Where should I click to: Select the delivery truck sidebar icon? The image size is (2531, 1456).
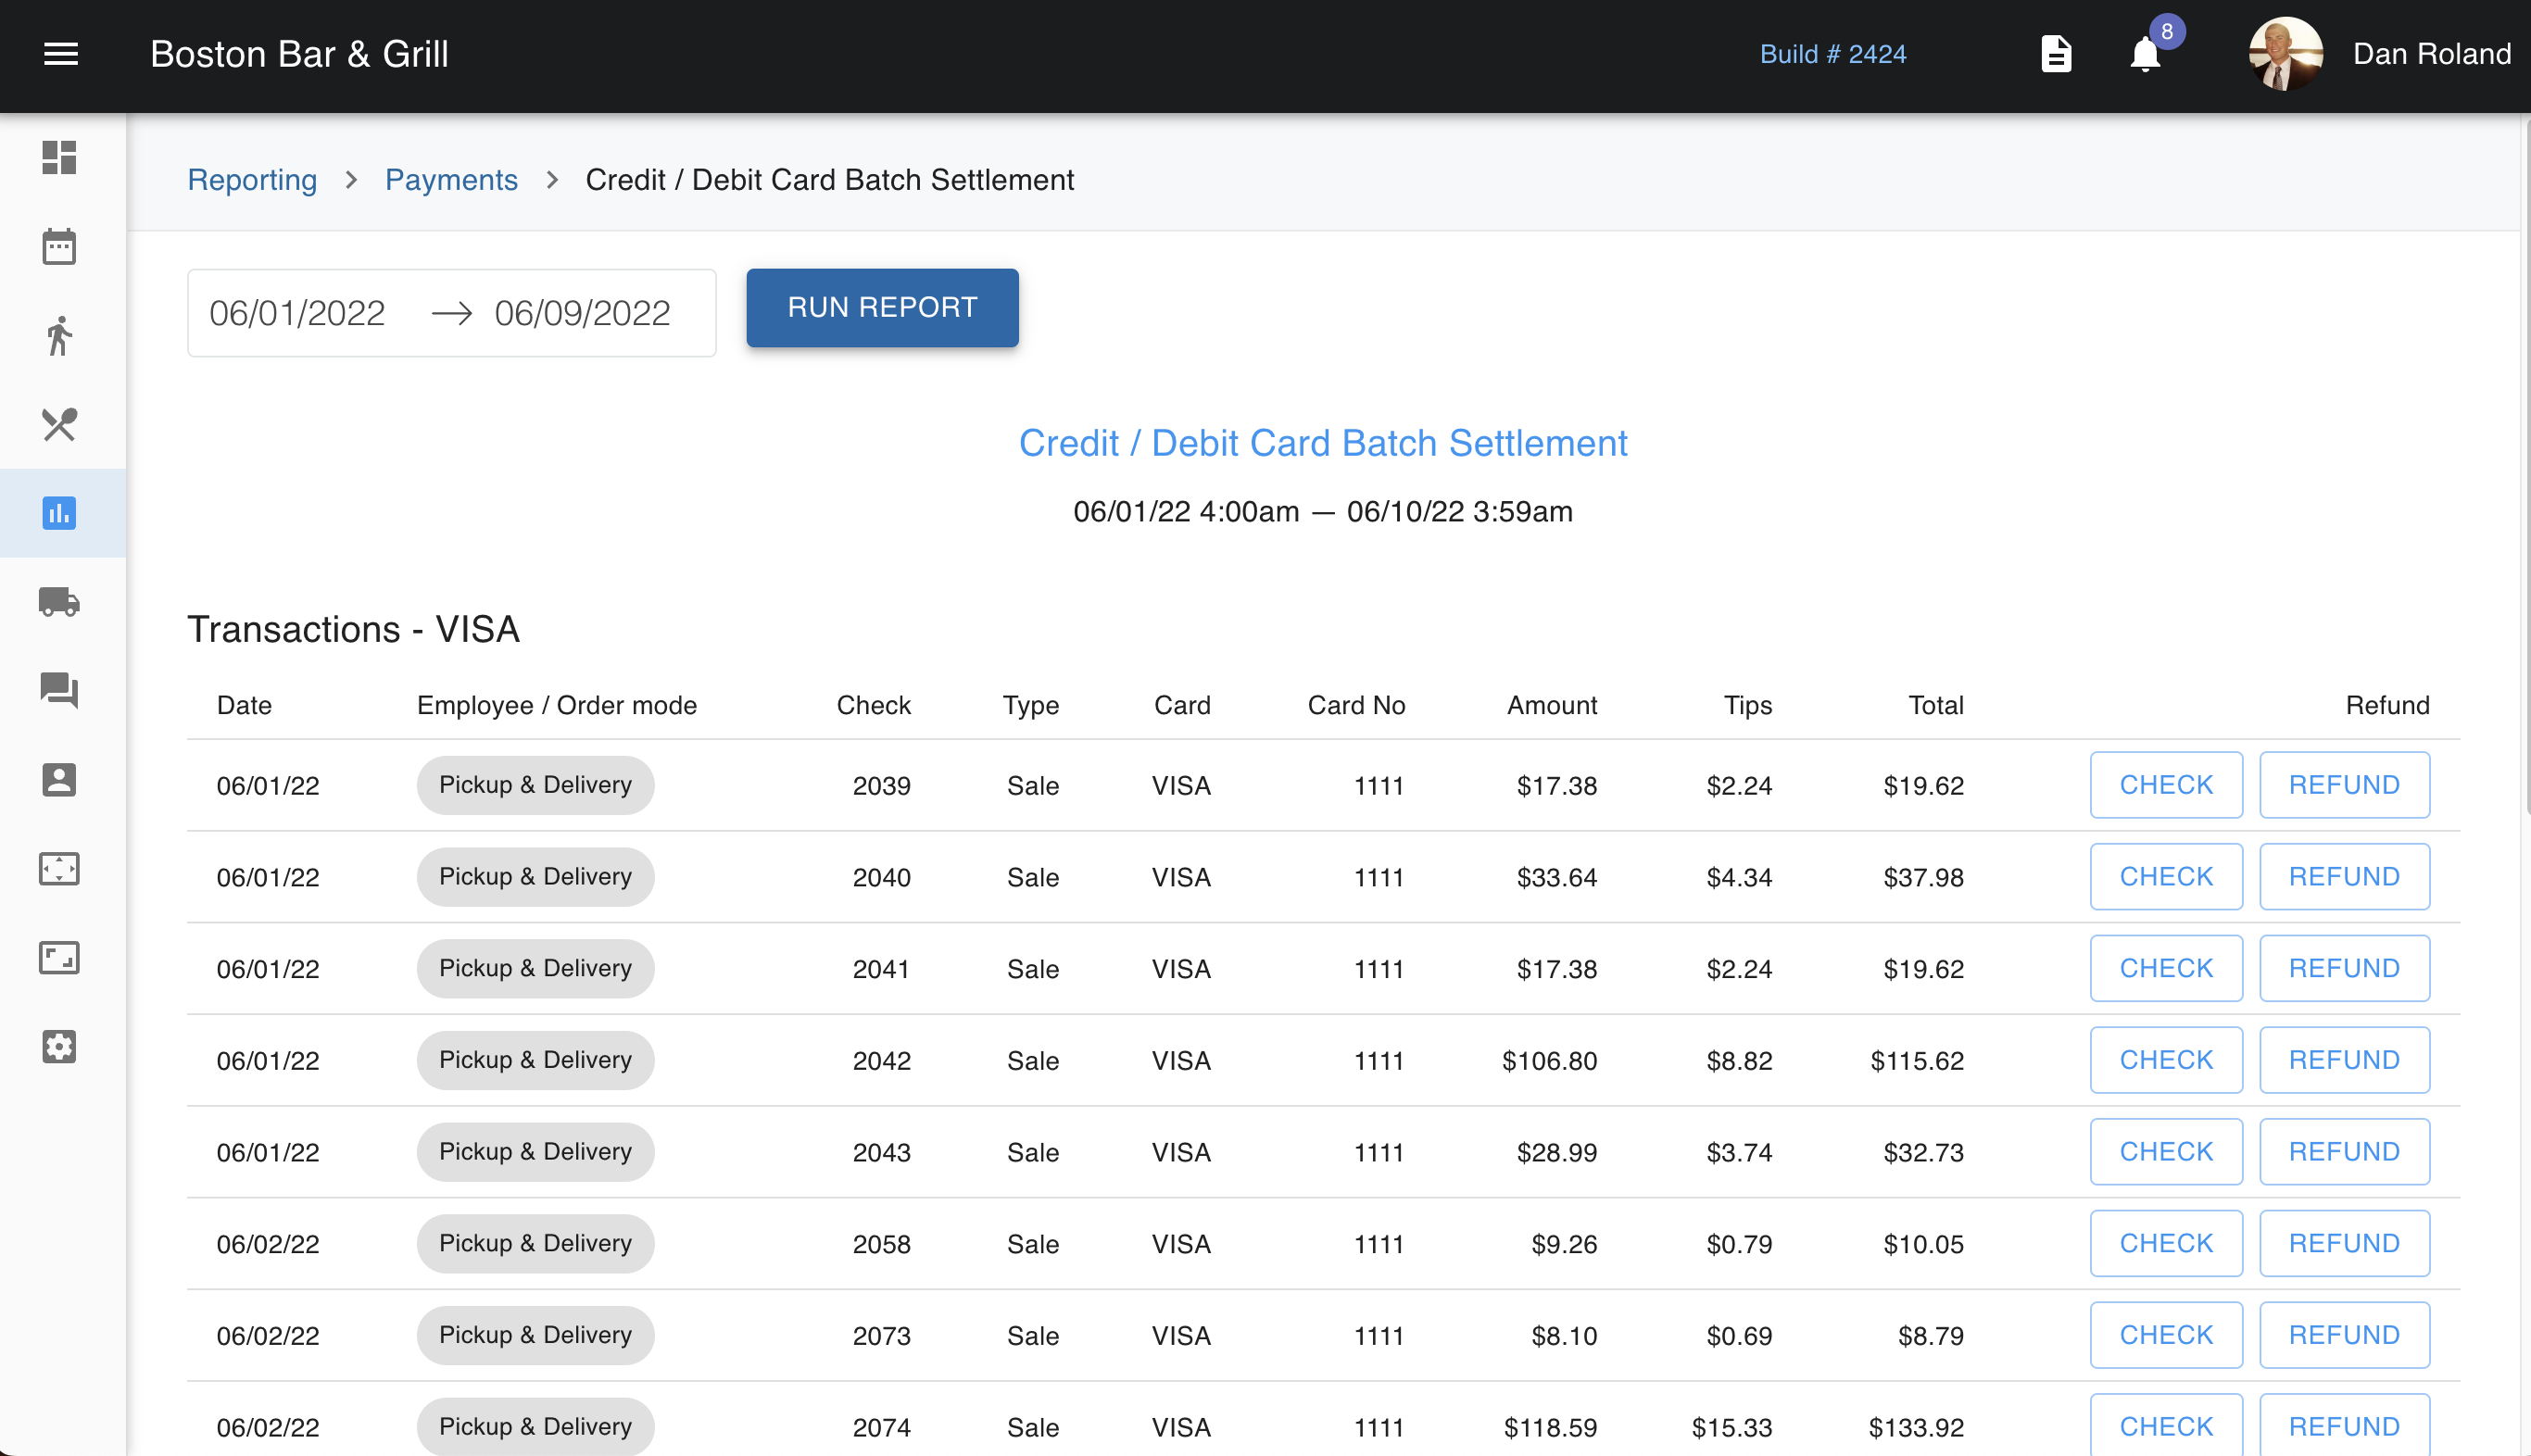coord(59,602)
